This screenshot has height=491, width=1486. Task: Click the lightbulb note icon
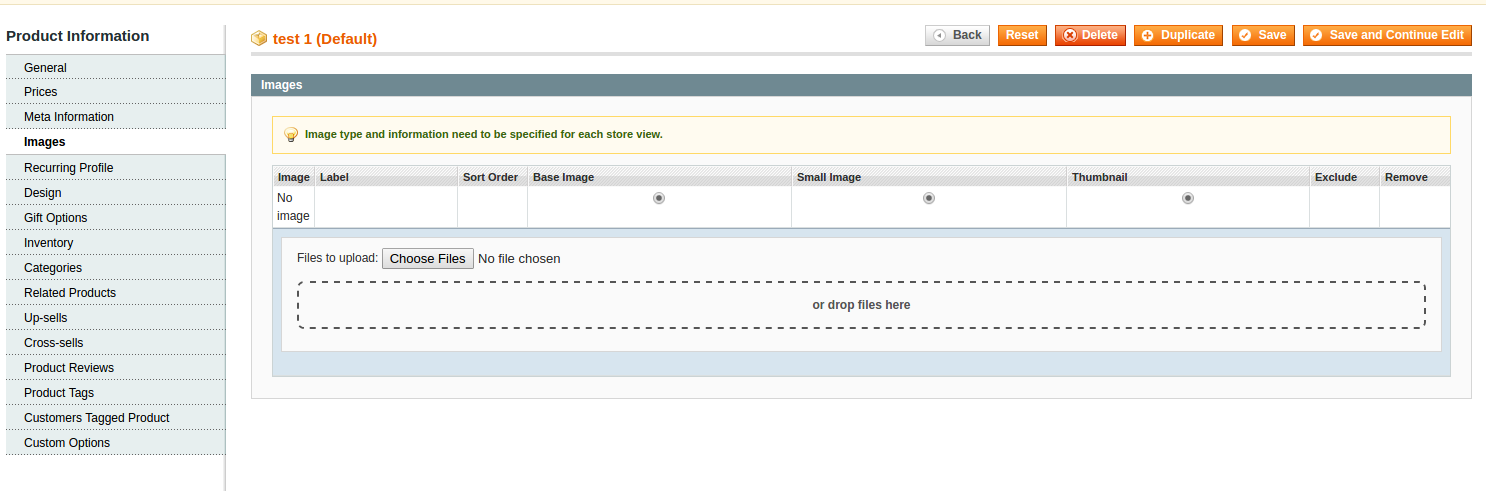pyautogui.click(x=291, y=134)
